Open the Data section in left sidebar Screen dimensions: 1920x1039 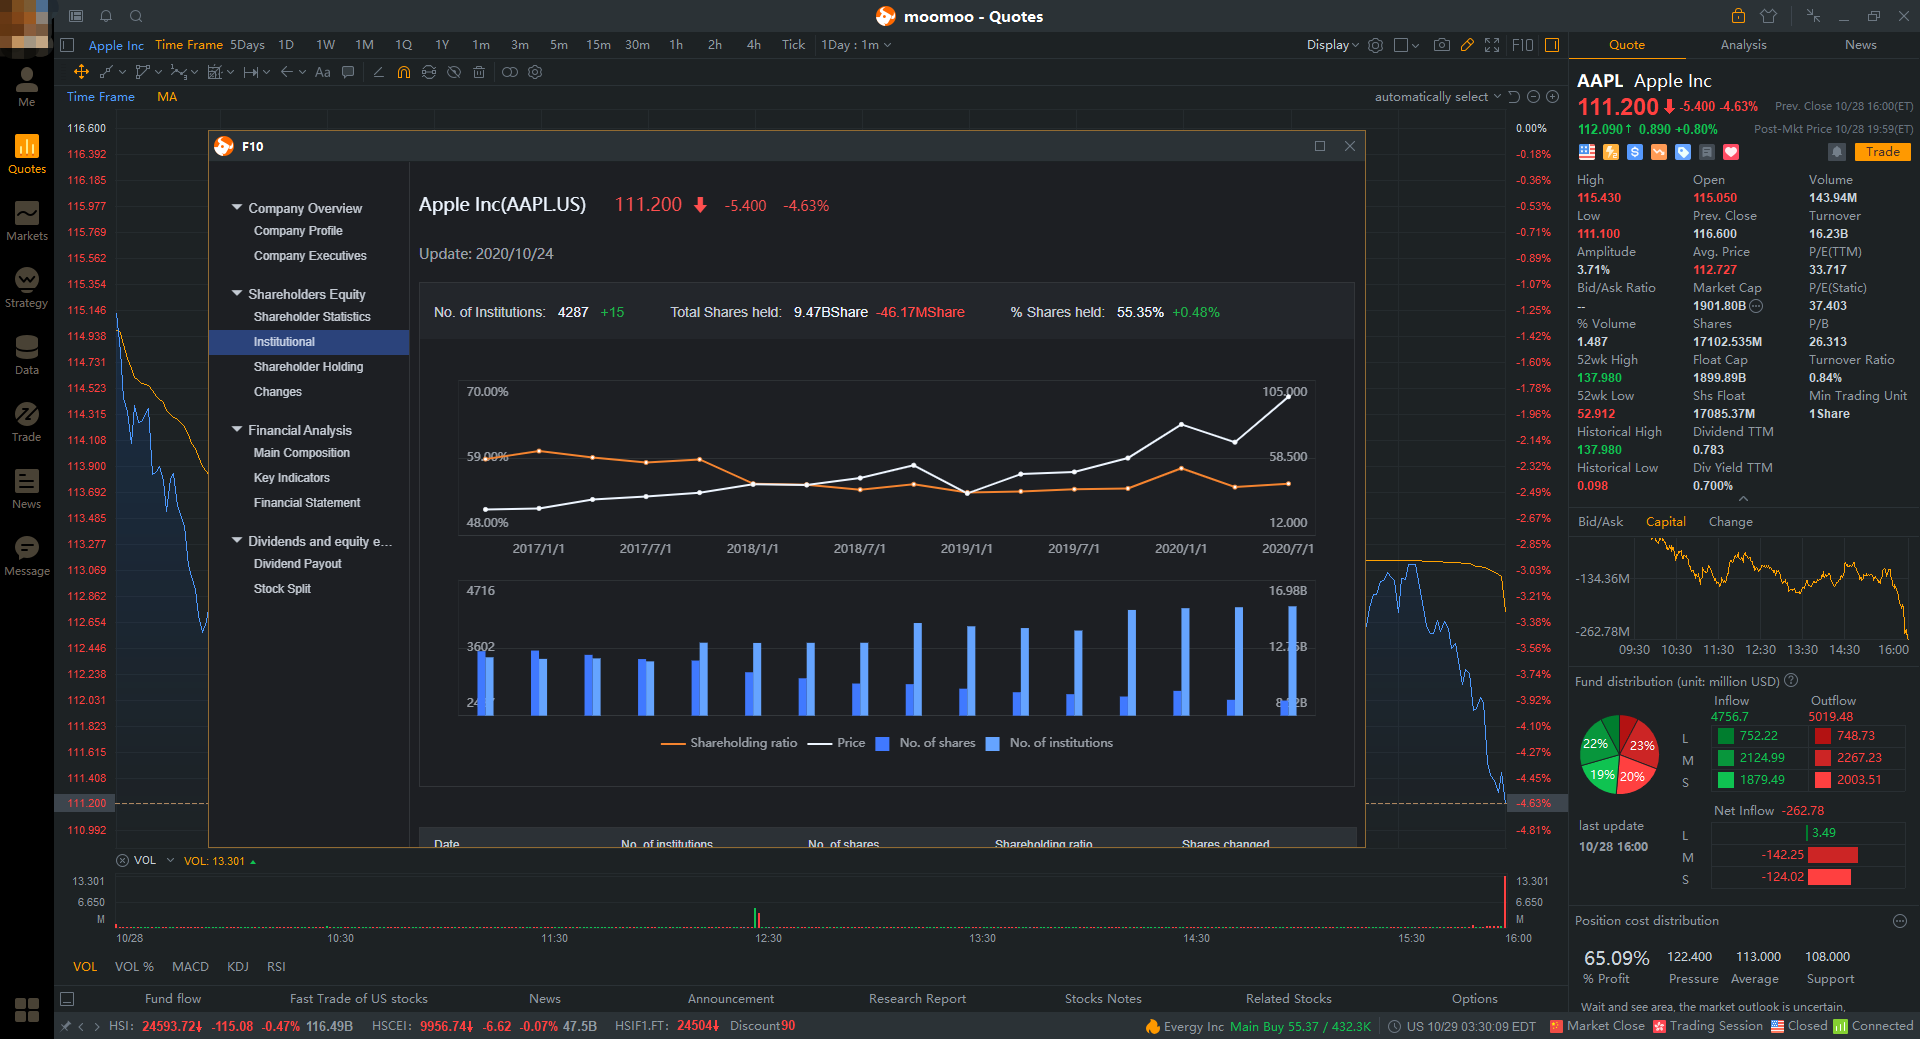tap(27, 355)
